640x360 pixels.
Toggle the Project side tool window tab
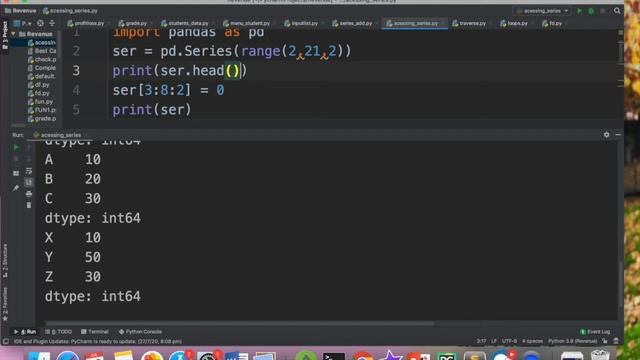coord(5,35)
